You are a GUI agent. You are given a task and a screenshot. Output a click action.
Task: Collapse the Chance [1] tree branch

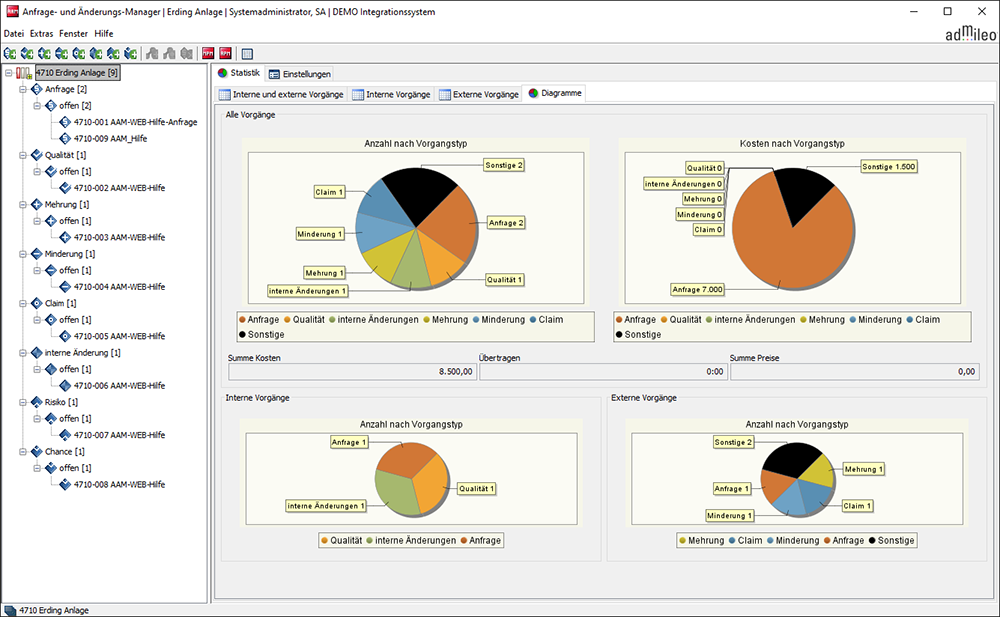point(23,452)
